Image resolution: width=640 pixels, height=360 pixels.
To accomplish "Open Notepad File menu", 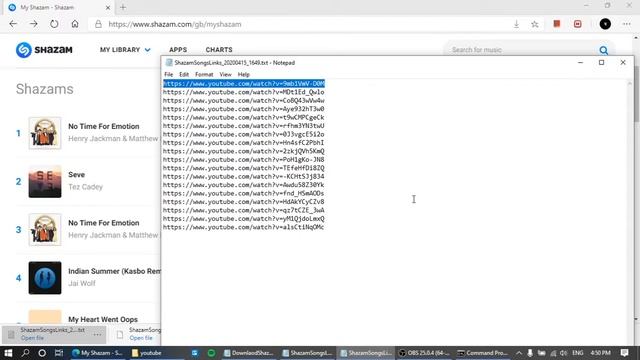I will pos(169,74).
